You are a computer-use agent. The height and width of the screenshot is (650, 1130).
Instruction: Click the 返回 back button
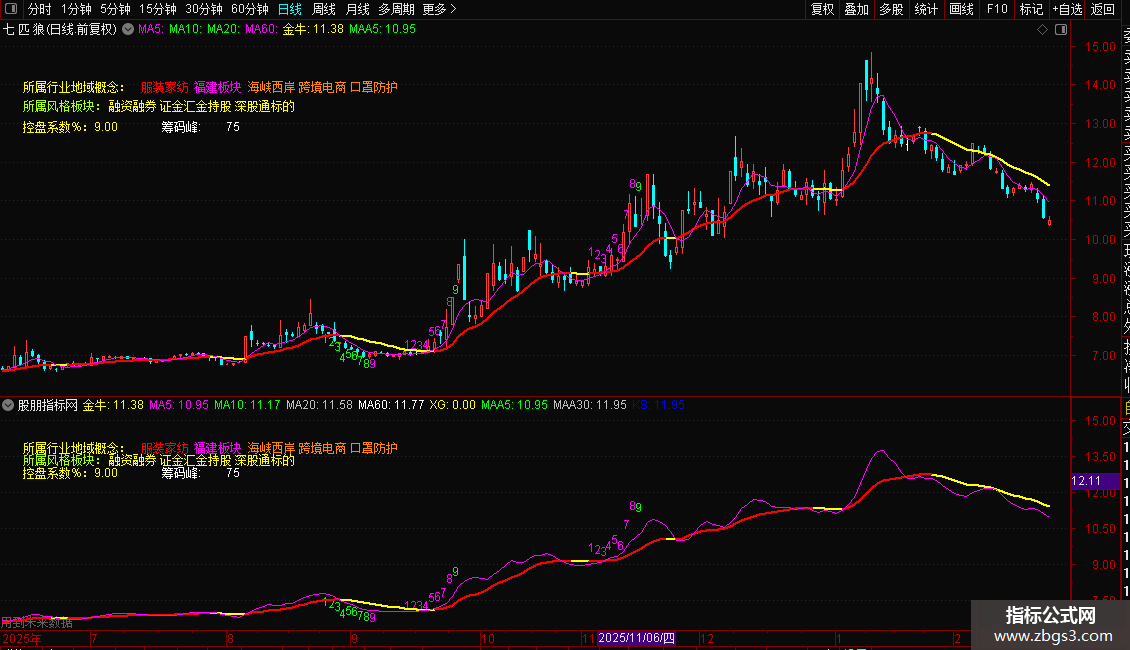[1103, 9]
